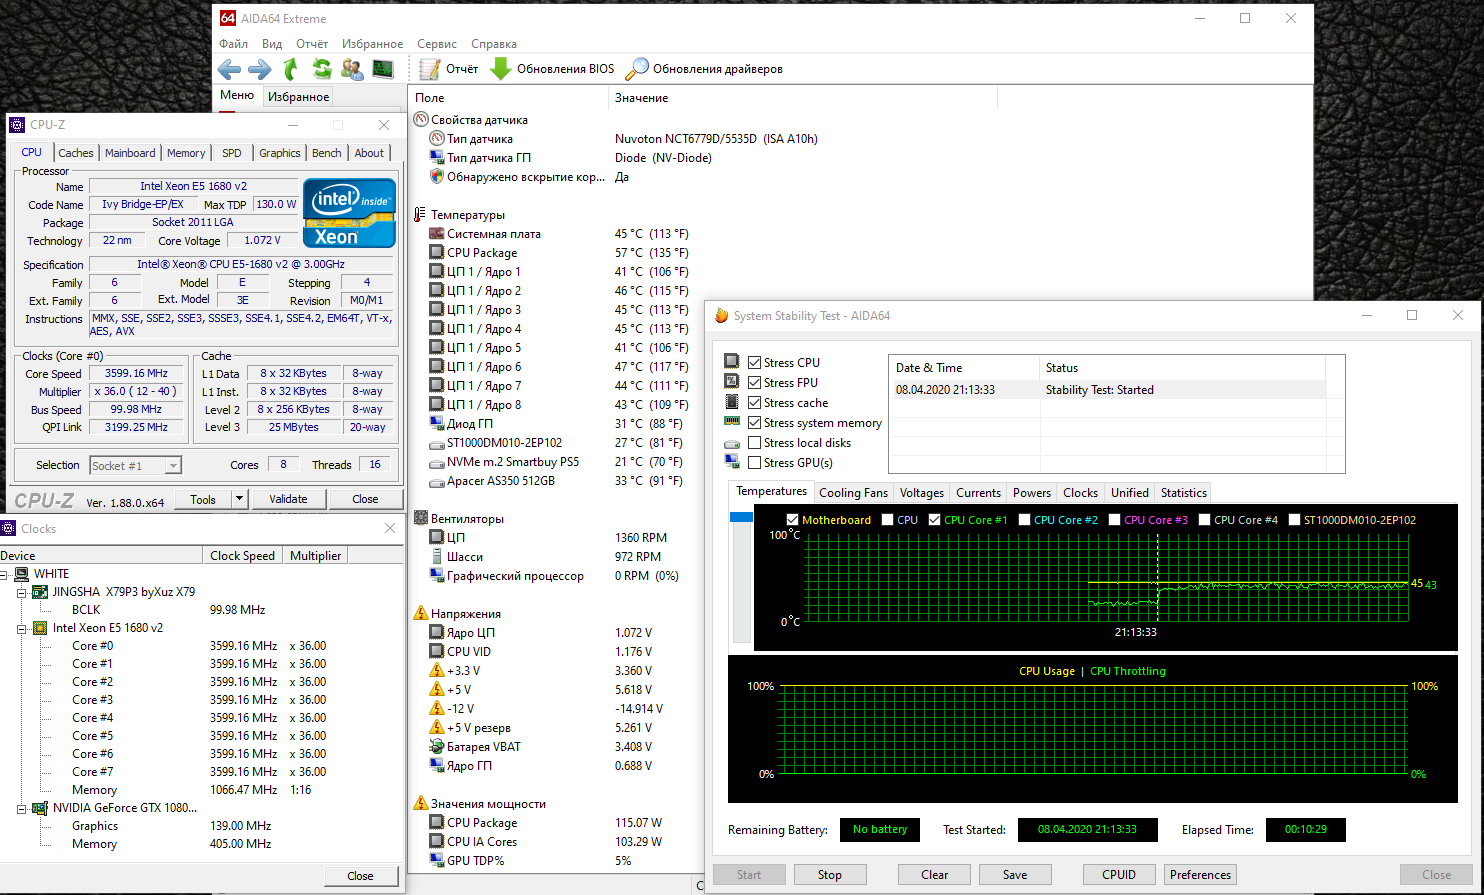Click the icon left of Stress cache

(x=732, y=402)
